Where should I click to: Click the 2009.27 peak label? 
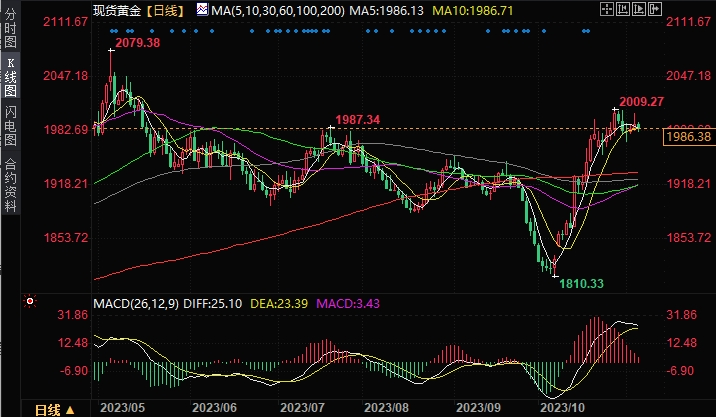click(642, 101)
